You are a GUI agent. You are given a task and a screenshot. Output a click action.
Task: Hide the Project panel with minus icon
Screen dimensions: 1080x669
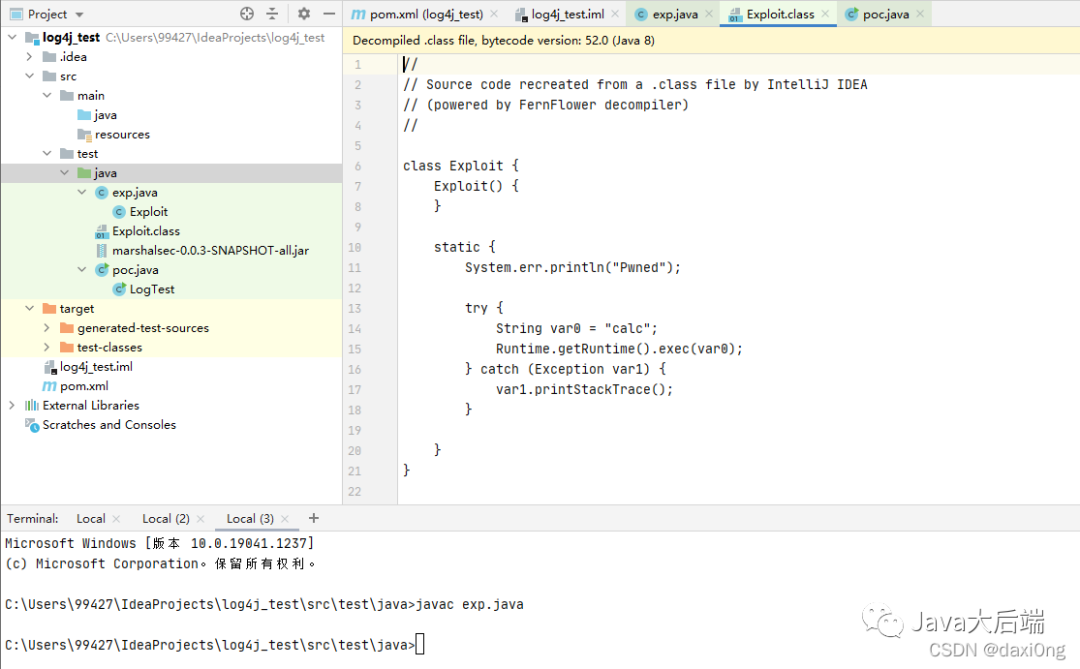point(329,13)
